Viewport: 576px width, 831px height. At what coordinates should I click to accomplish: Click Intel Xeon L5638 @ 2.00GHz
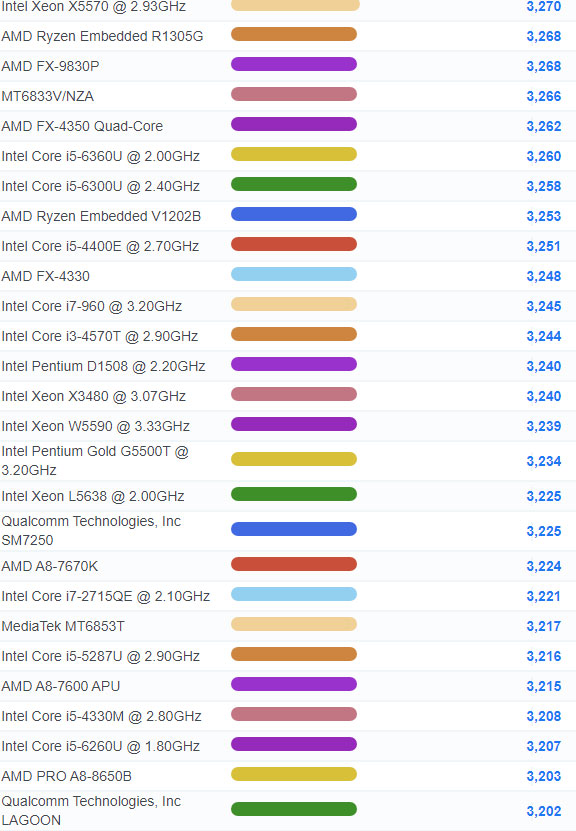click(x=93, y=496)
